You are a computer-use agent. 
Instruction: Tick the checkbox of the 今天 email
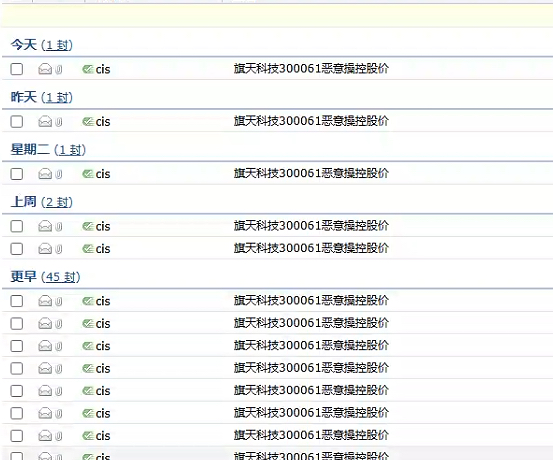point(17,69)
